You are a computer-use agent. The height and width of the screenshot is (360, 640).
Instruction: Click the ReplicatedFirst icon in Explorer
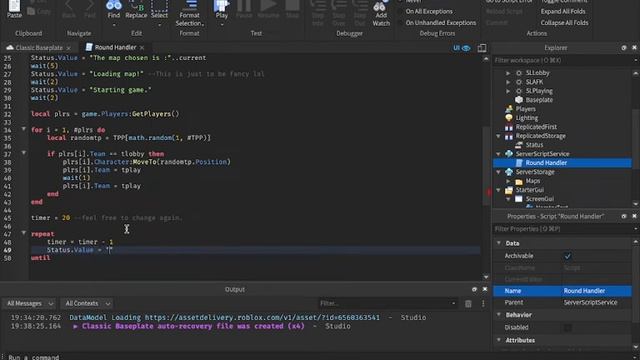click(509, 127)
